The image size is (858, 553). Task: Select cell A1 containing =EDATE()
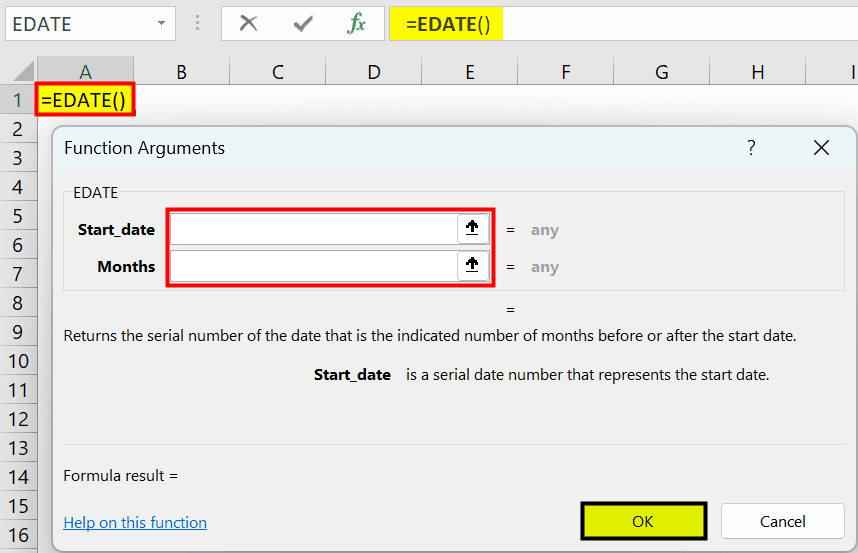click(x=85, y=100)
